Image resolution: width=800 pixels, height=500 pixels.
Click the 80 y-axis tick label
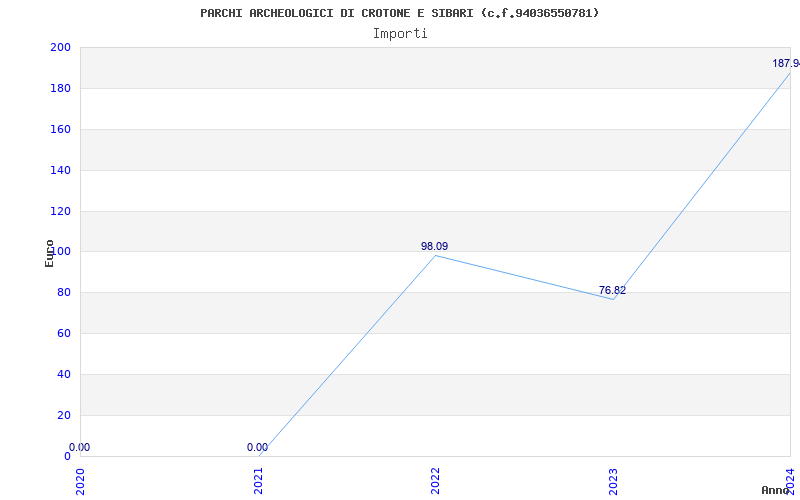(64, 292)
